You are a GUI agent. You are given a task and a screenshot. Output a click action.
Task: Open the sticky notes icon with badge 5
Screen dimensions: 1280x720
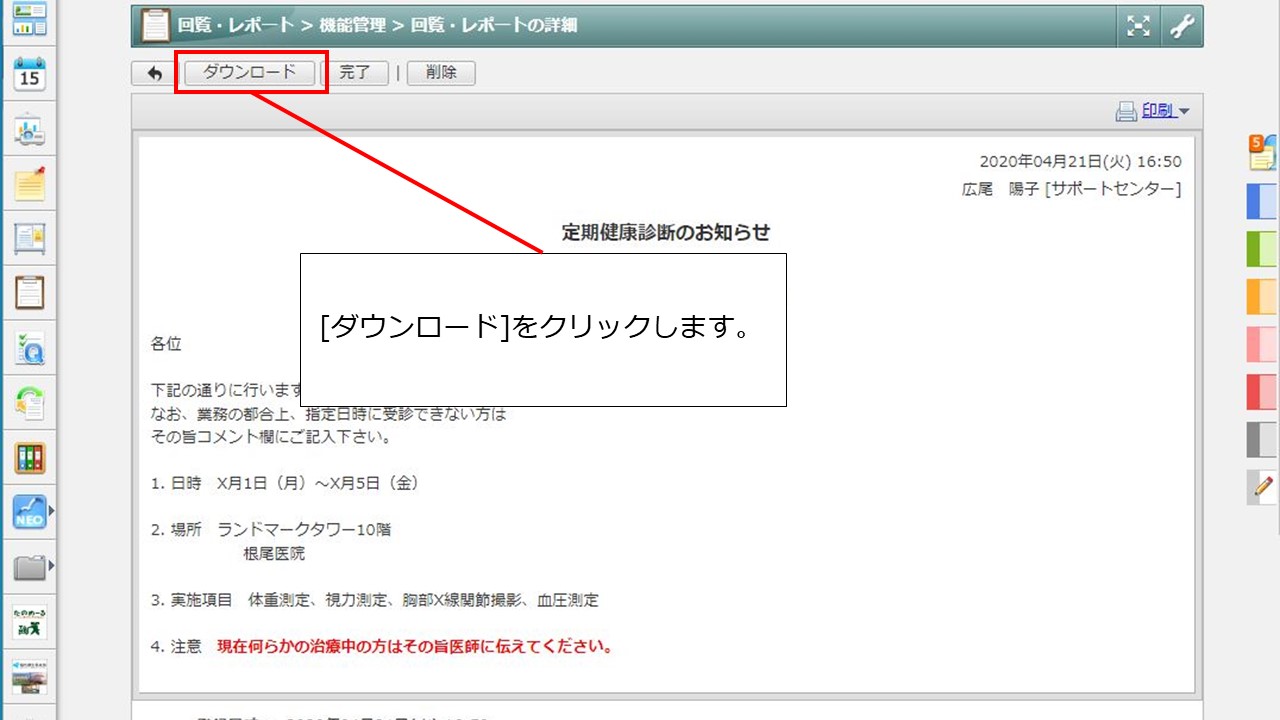[1263, 153]
